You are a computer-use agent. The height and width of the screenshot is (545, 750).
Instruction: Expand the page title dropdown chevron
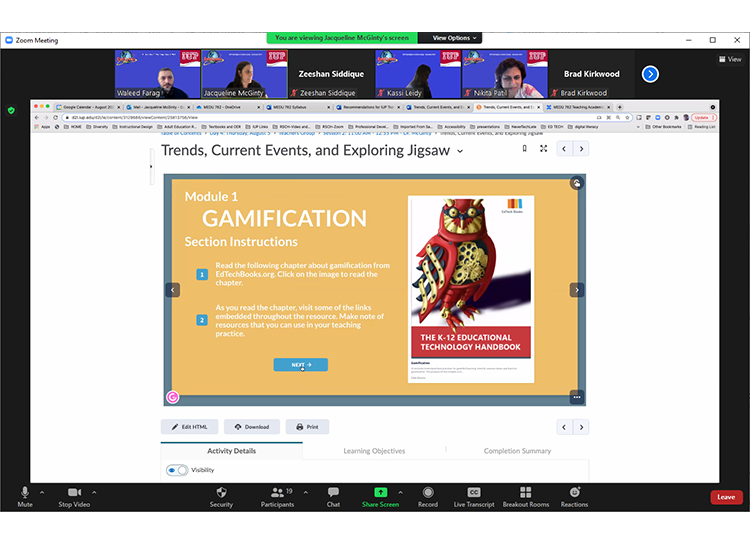[x=460, y=151]
